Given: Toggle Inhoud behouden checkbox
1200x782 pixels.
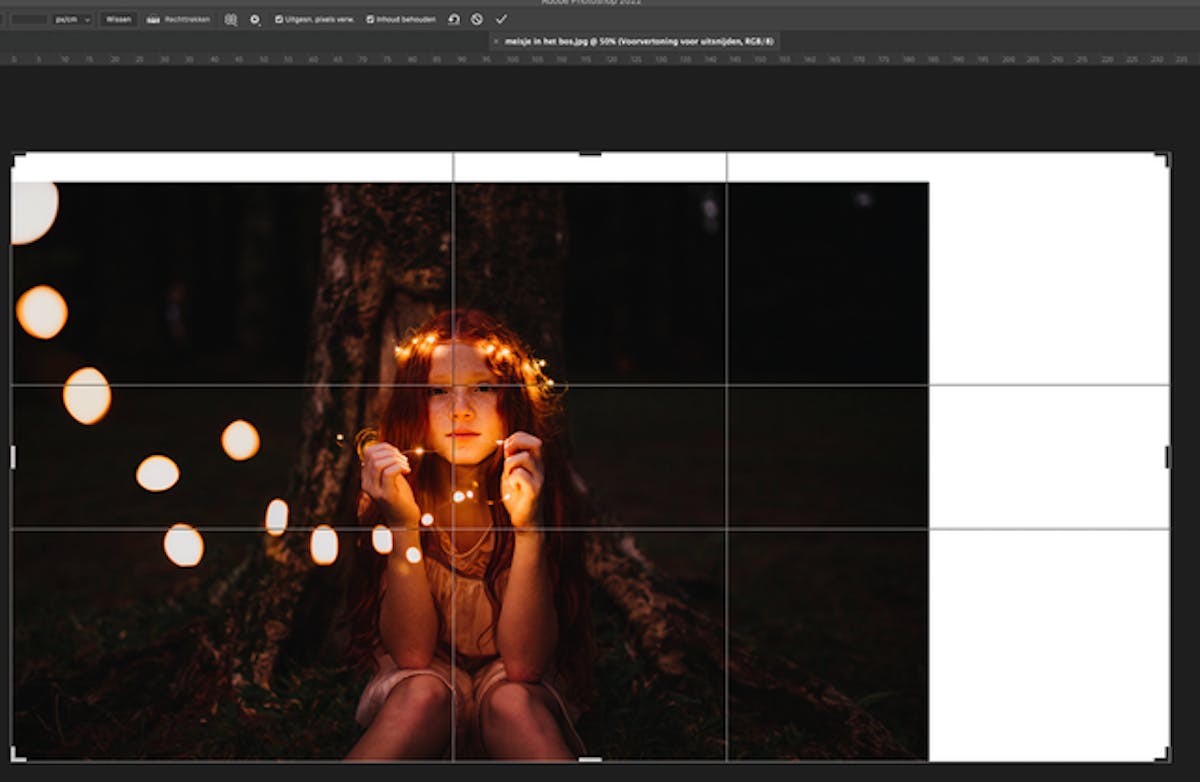Looking at the screenshot, I should click(x=370, y=19).
